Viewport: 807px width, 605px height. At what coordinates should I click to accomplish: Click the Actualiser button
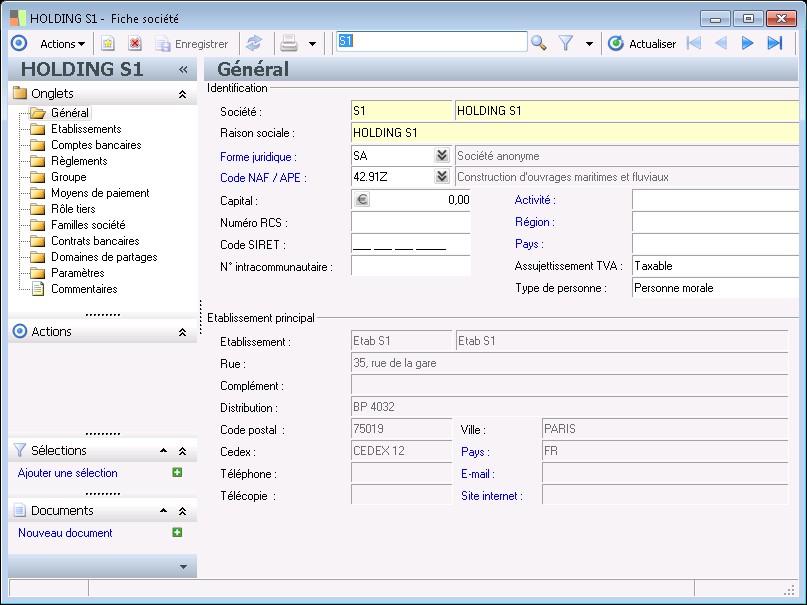[x=642, y=43]
